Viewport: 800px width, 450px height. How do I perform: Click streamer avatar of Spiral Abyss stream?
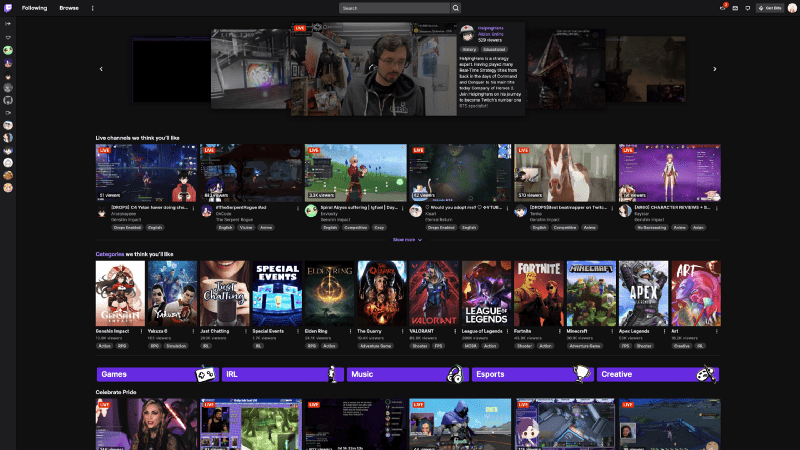[x=311, y=211]
